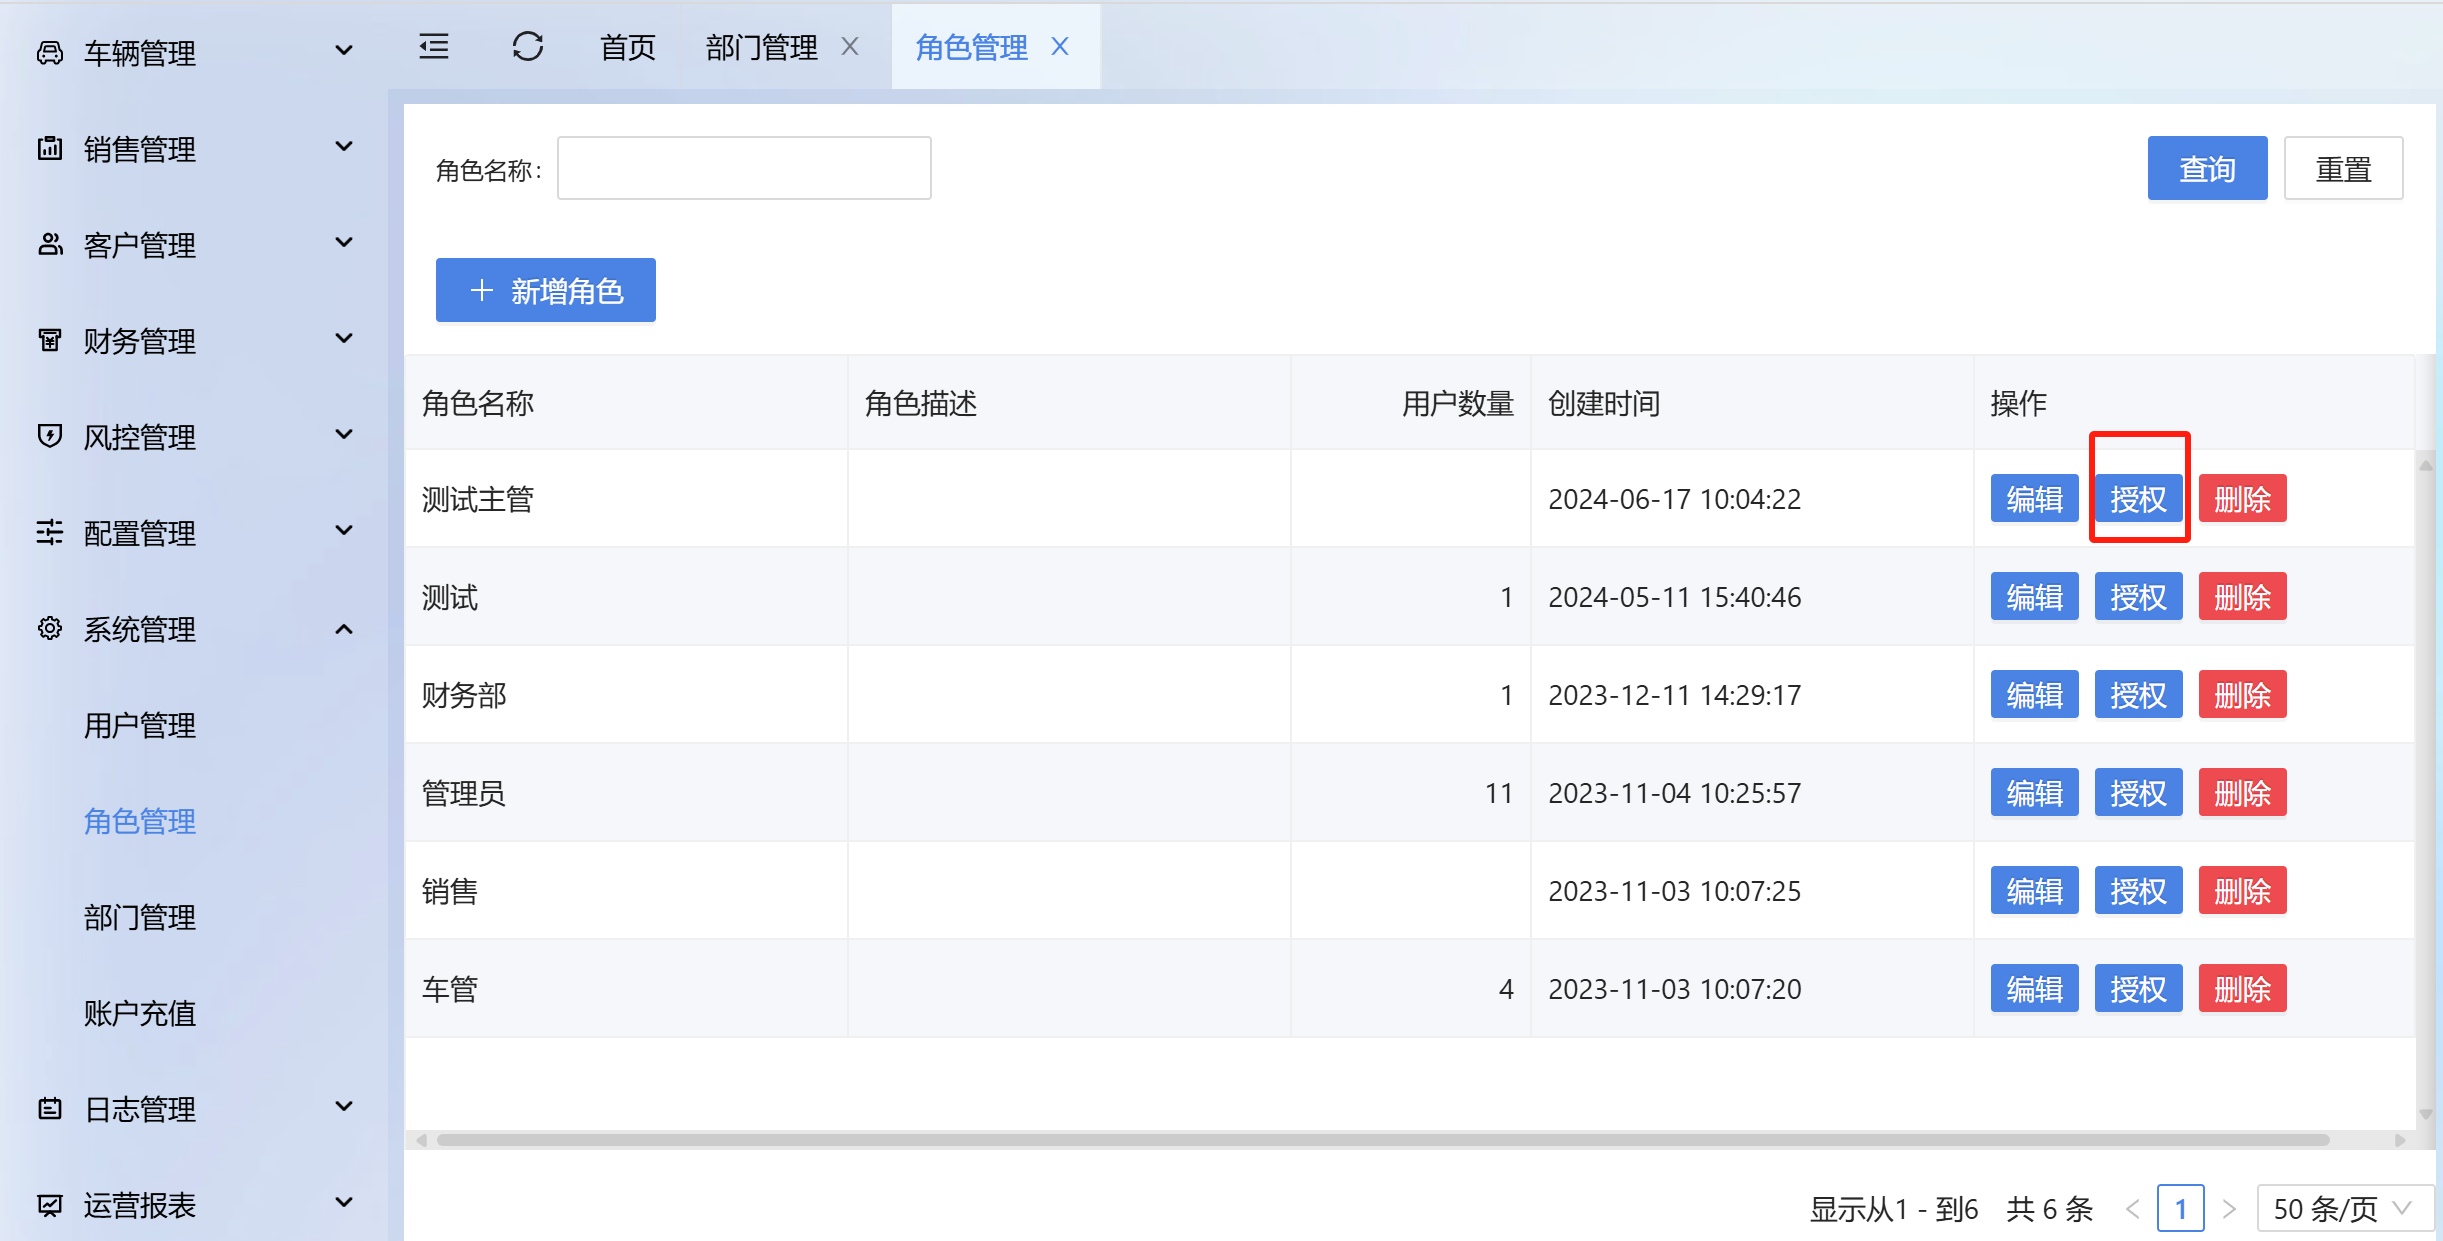Open 用户管理 in the sidebar
The image size is (2443, 1241).
click(140, 725)
